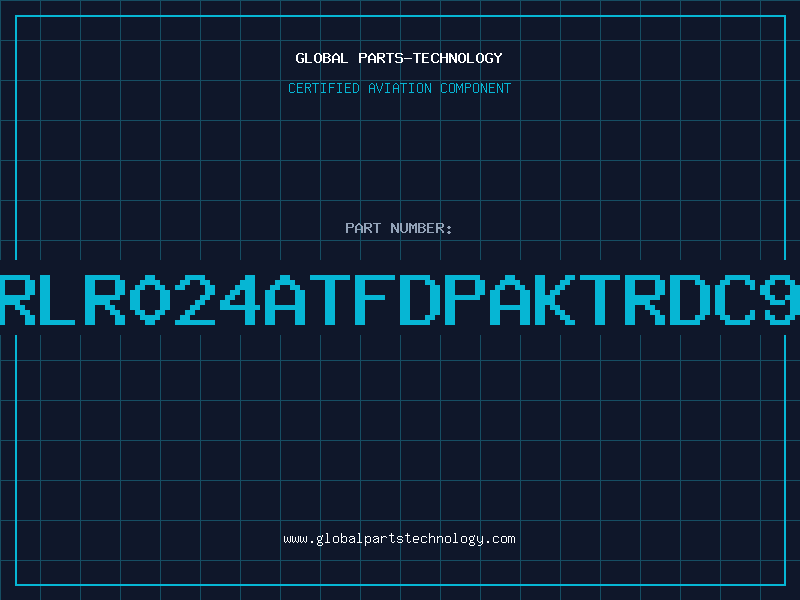
Task: Click the PART NUMBER: label
Action: tap(399, 228)
